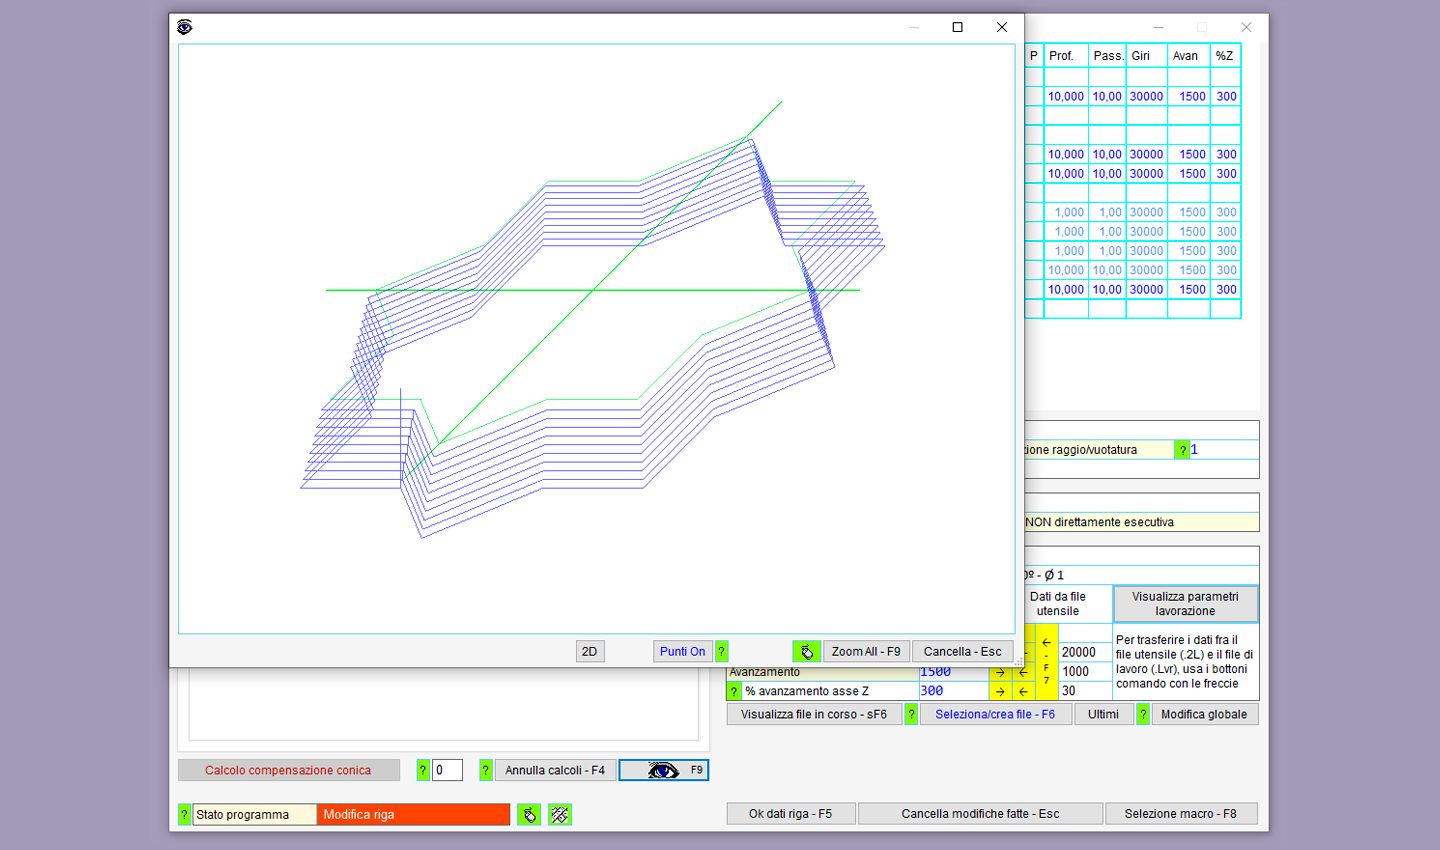
Task: Click the help icon left of the 0 field
Action: 423,770
